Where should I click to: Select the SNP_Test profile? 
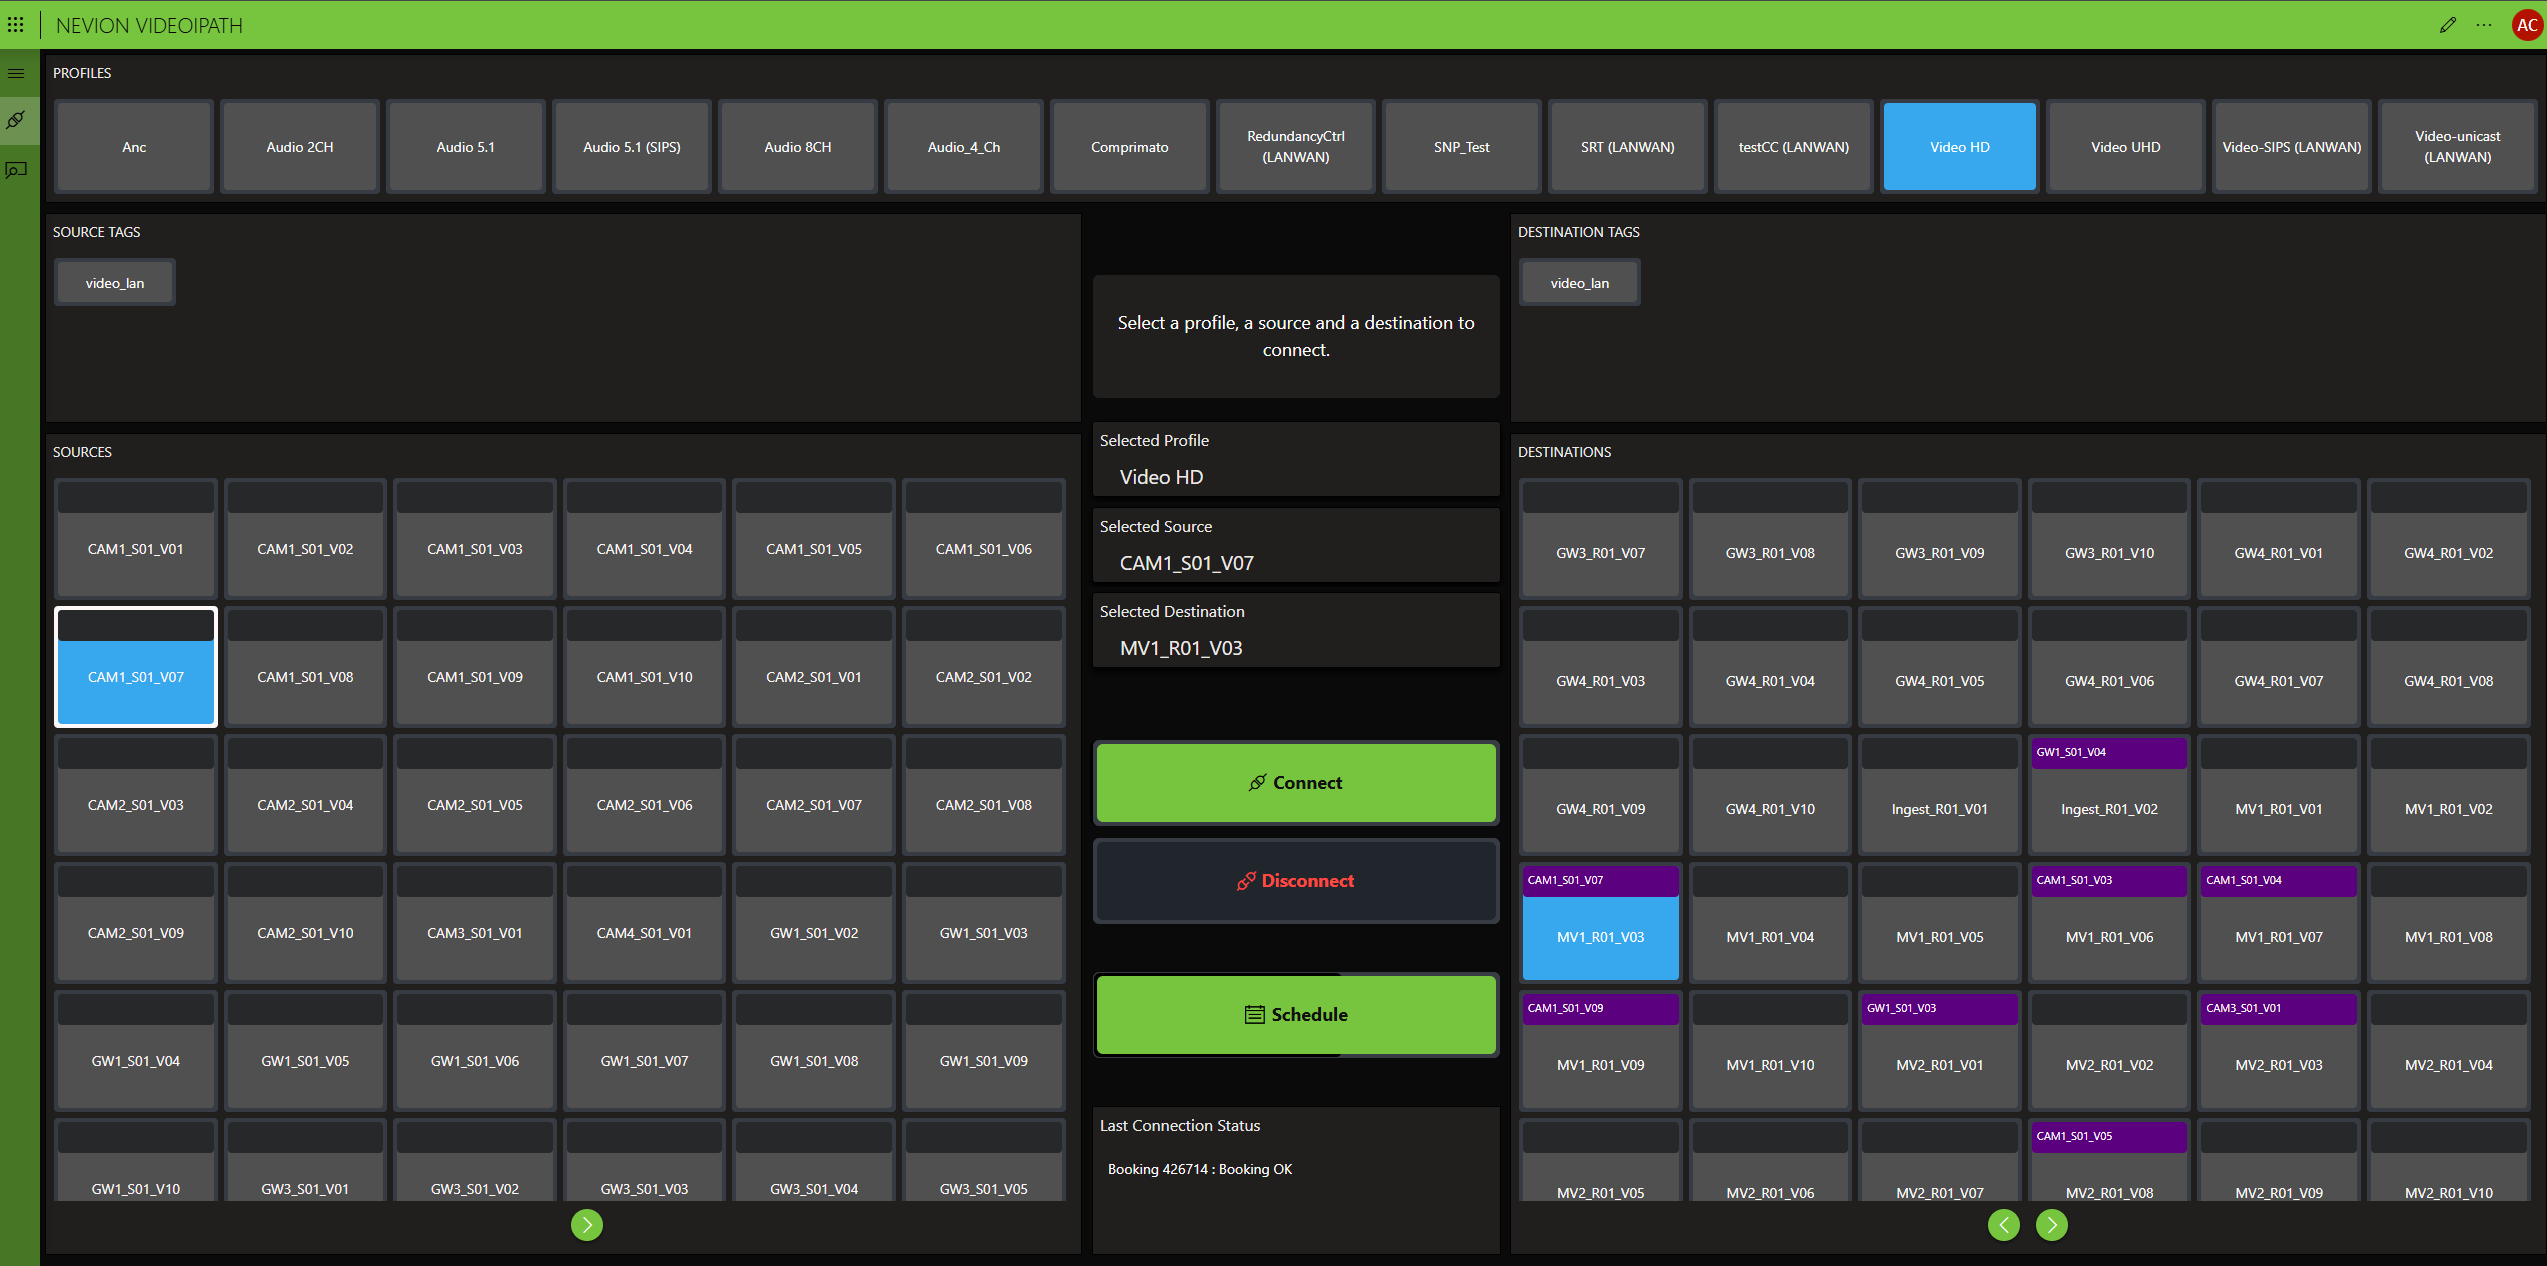[x=1462, y=146]
